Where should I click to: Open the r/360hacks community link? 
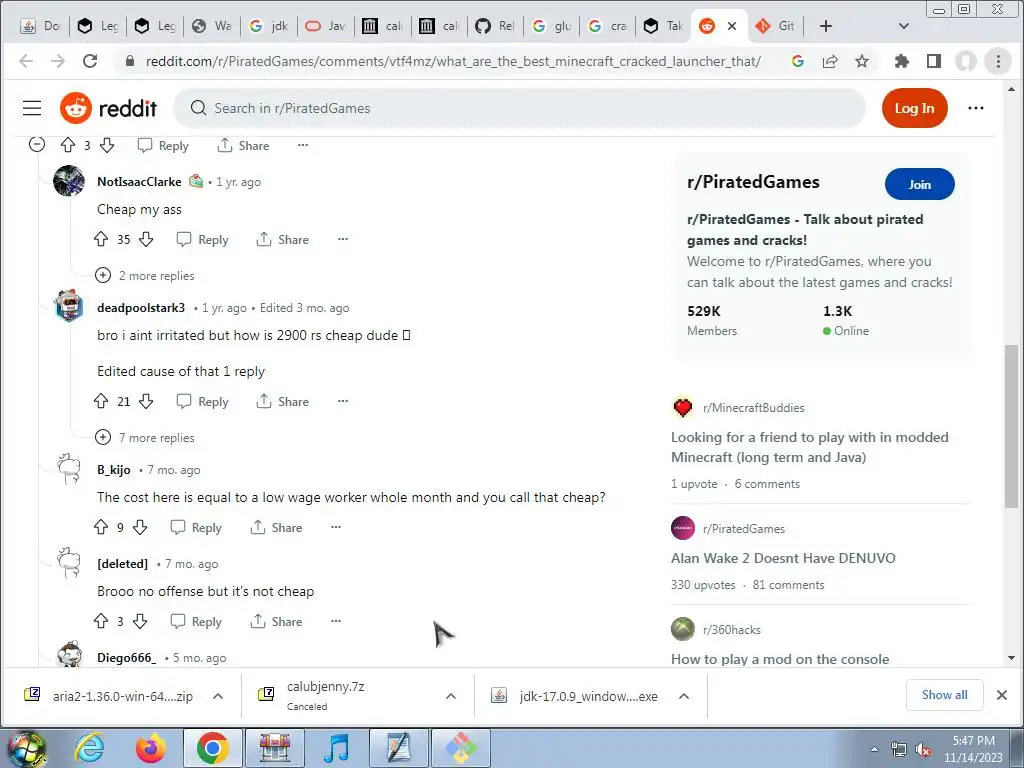click(x=731, y=630)
